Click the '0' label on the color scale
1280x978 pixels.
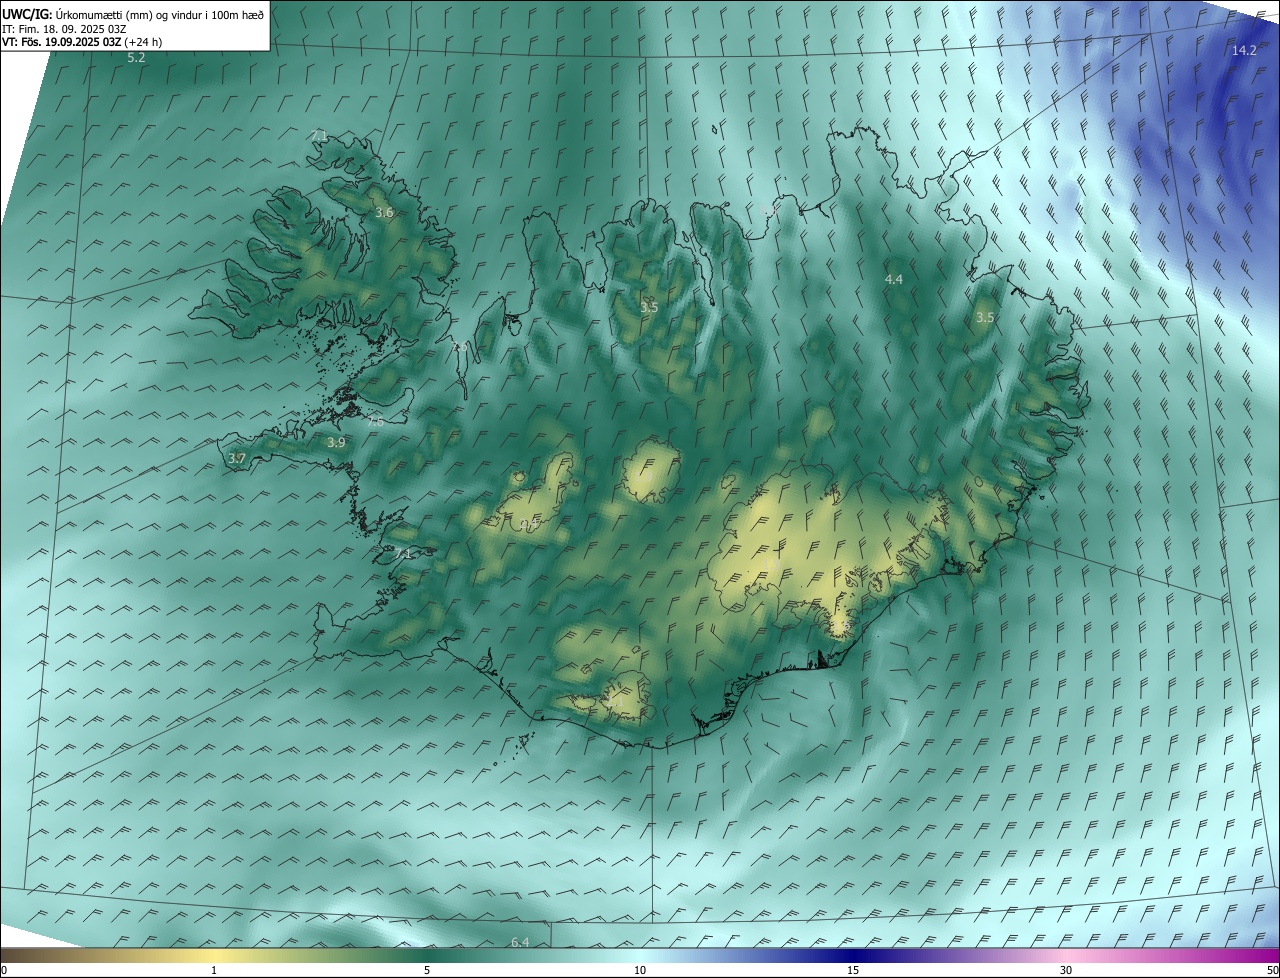4,970
